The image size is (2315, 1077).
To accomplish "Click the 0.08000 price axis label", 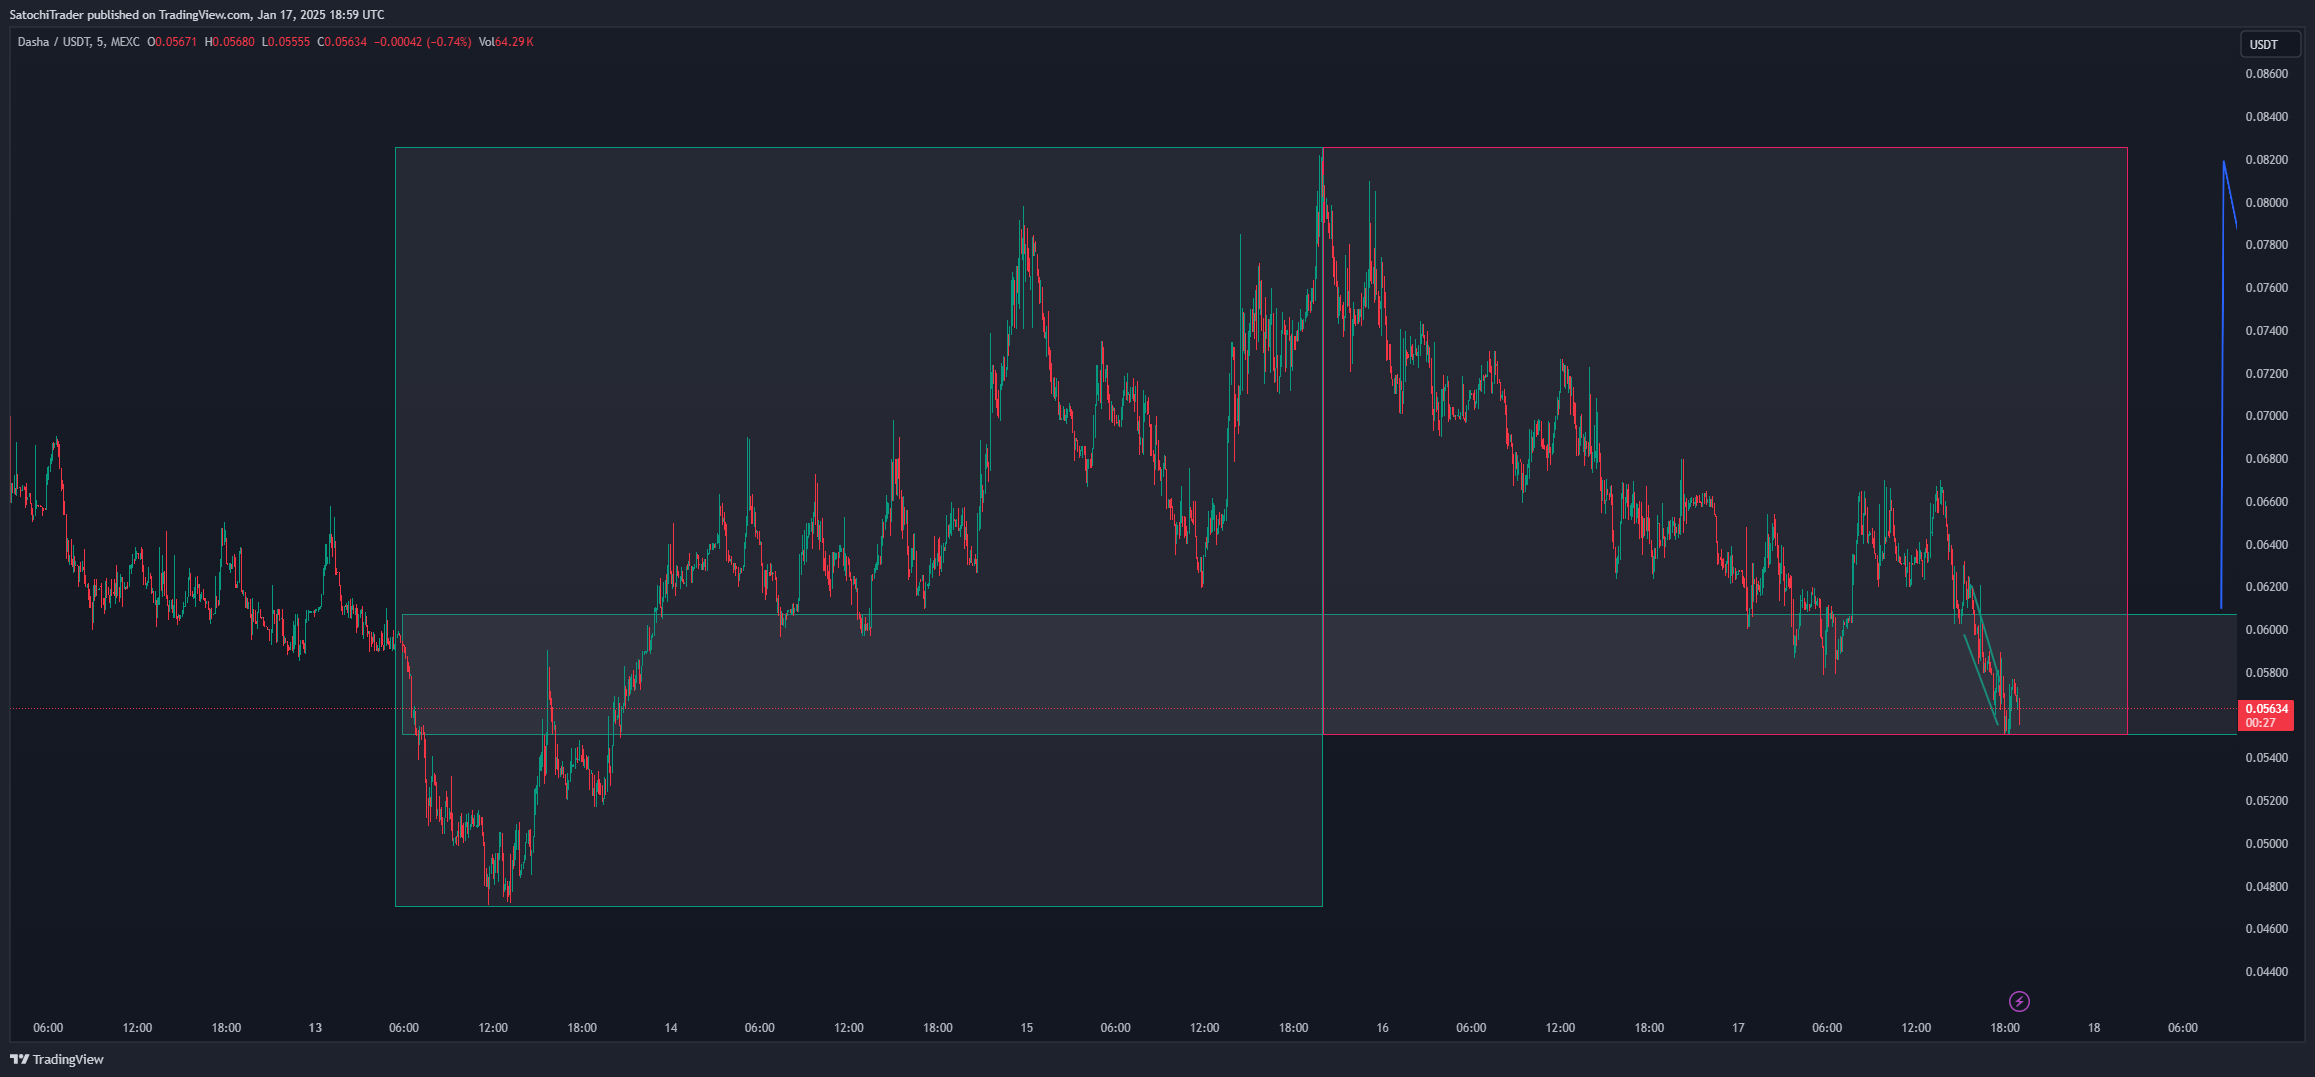I will pyautogui.click(x=2266, y=203).
